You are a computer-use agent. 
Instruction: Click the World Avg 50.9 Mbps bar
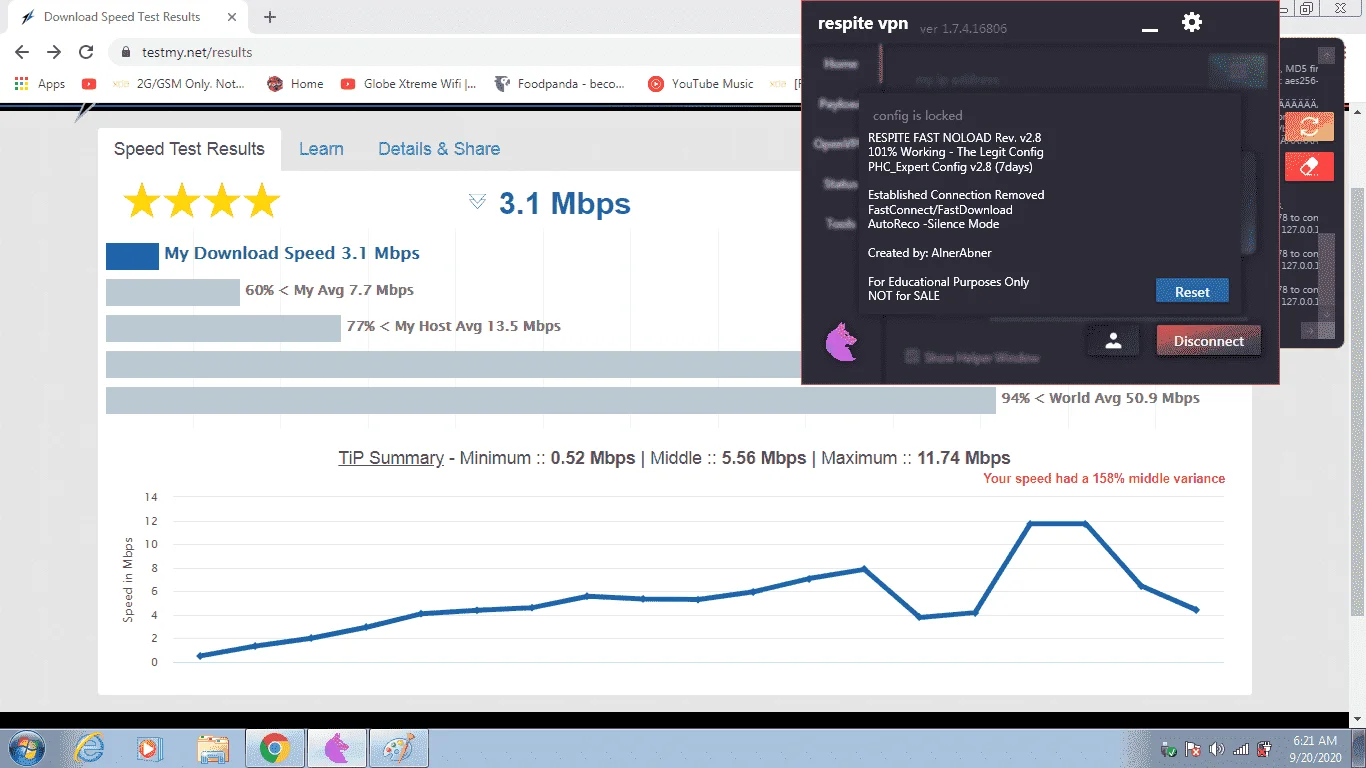click(x=551, y=400)
